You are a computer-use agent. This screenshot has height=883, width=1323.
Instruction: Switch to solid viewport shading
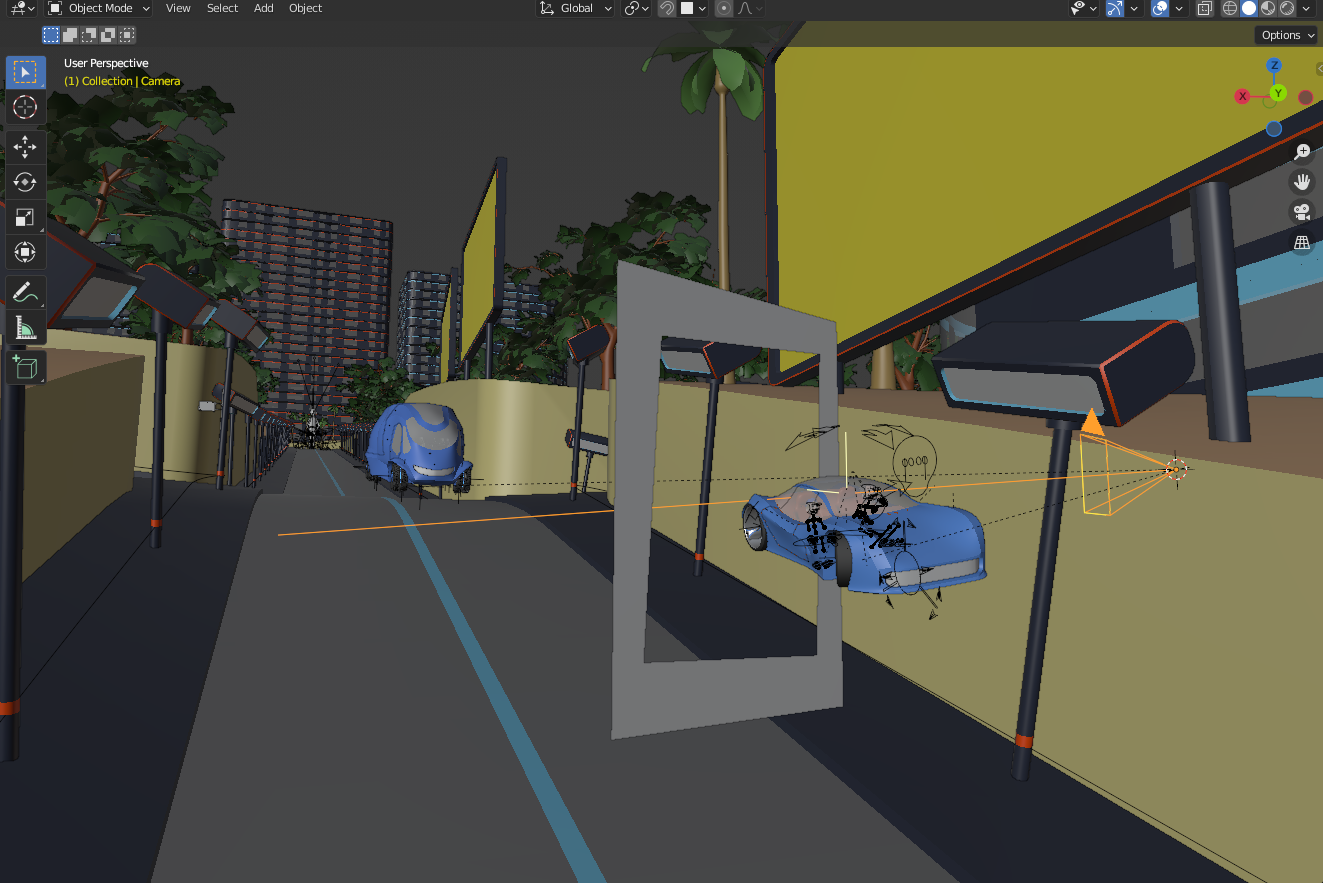coord(1249,8)
